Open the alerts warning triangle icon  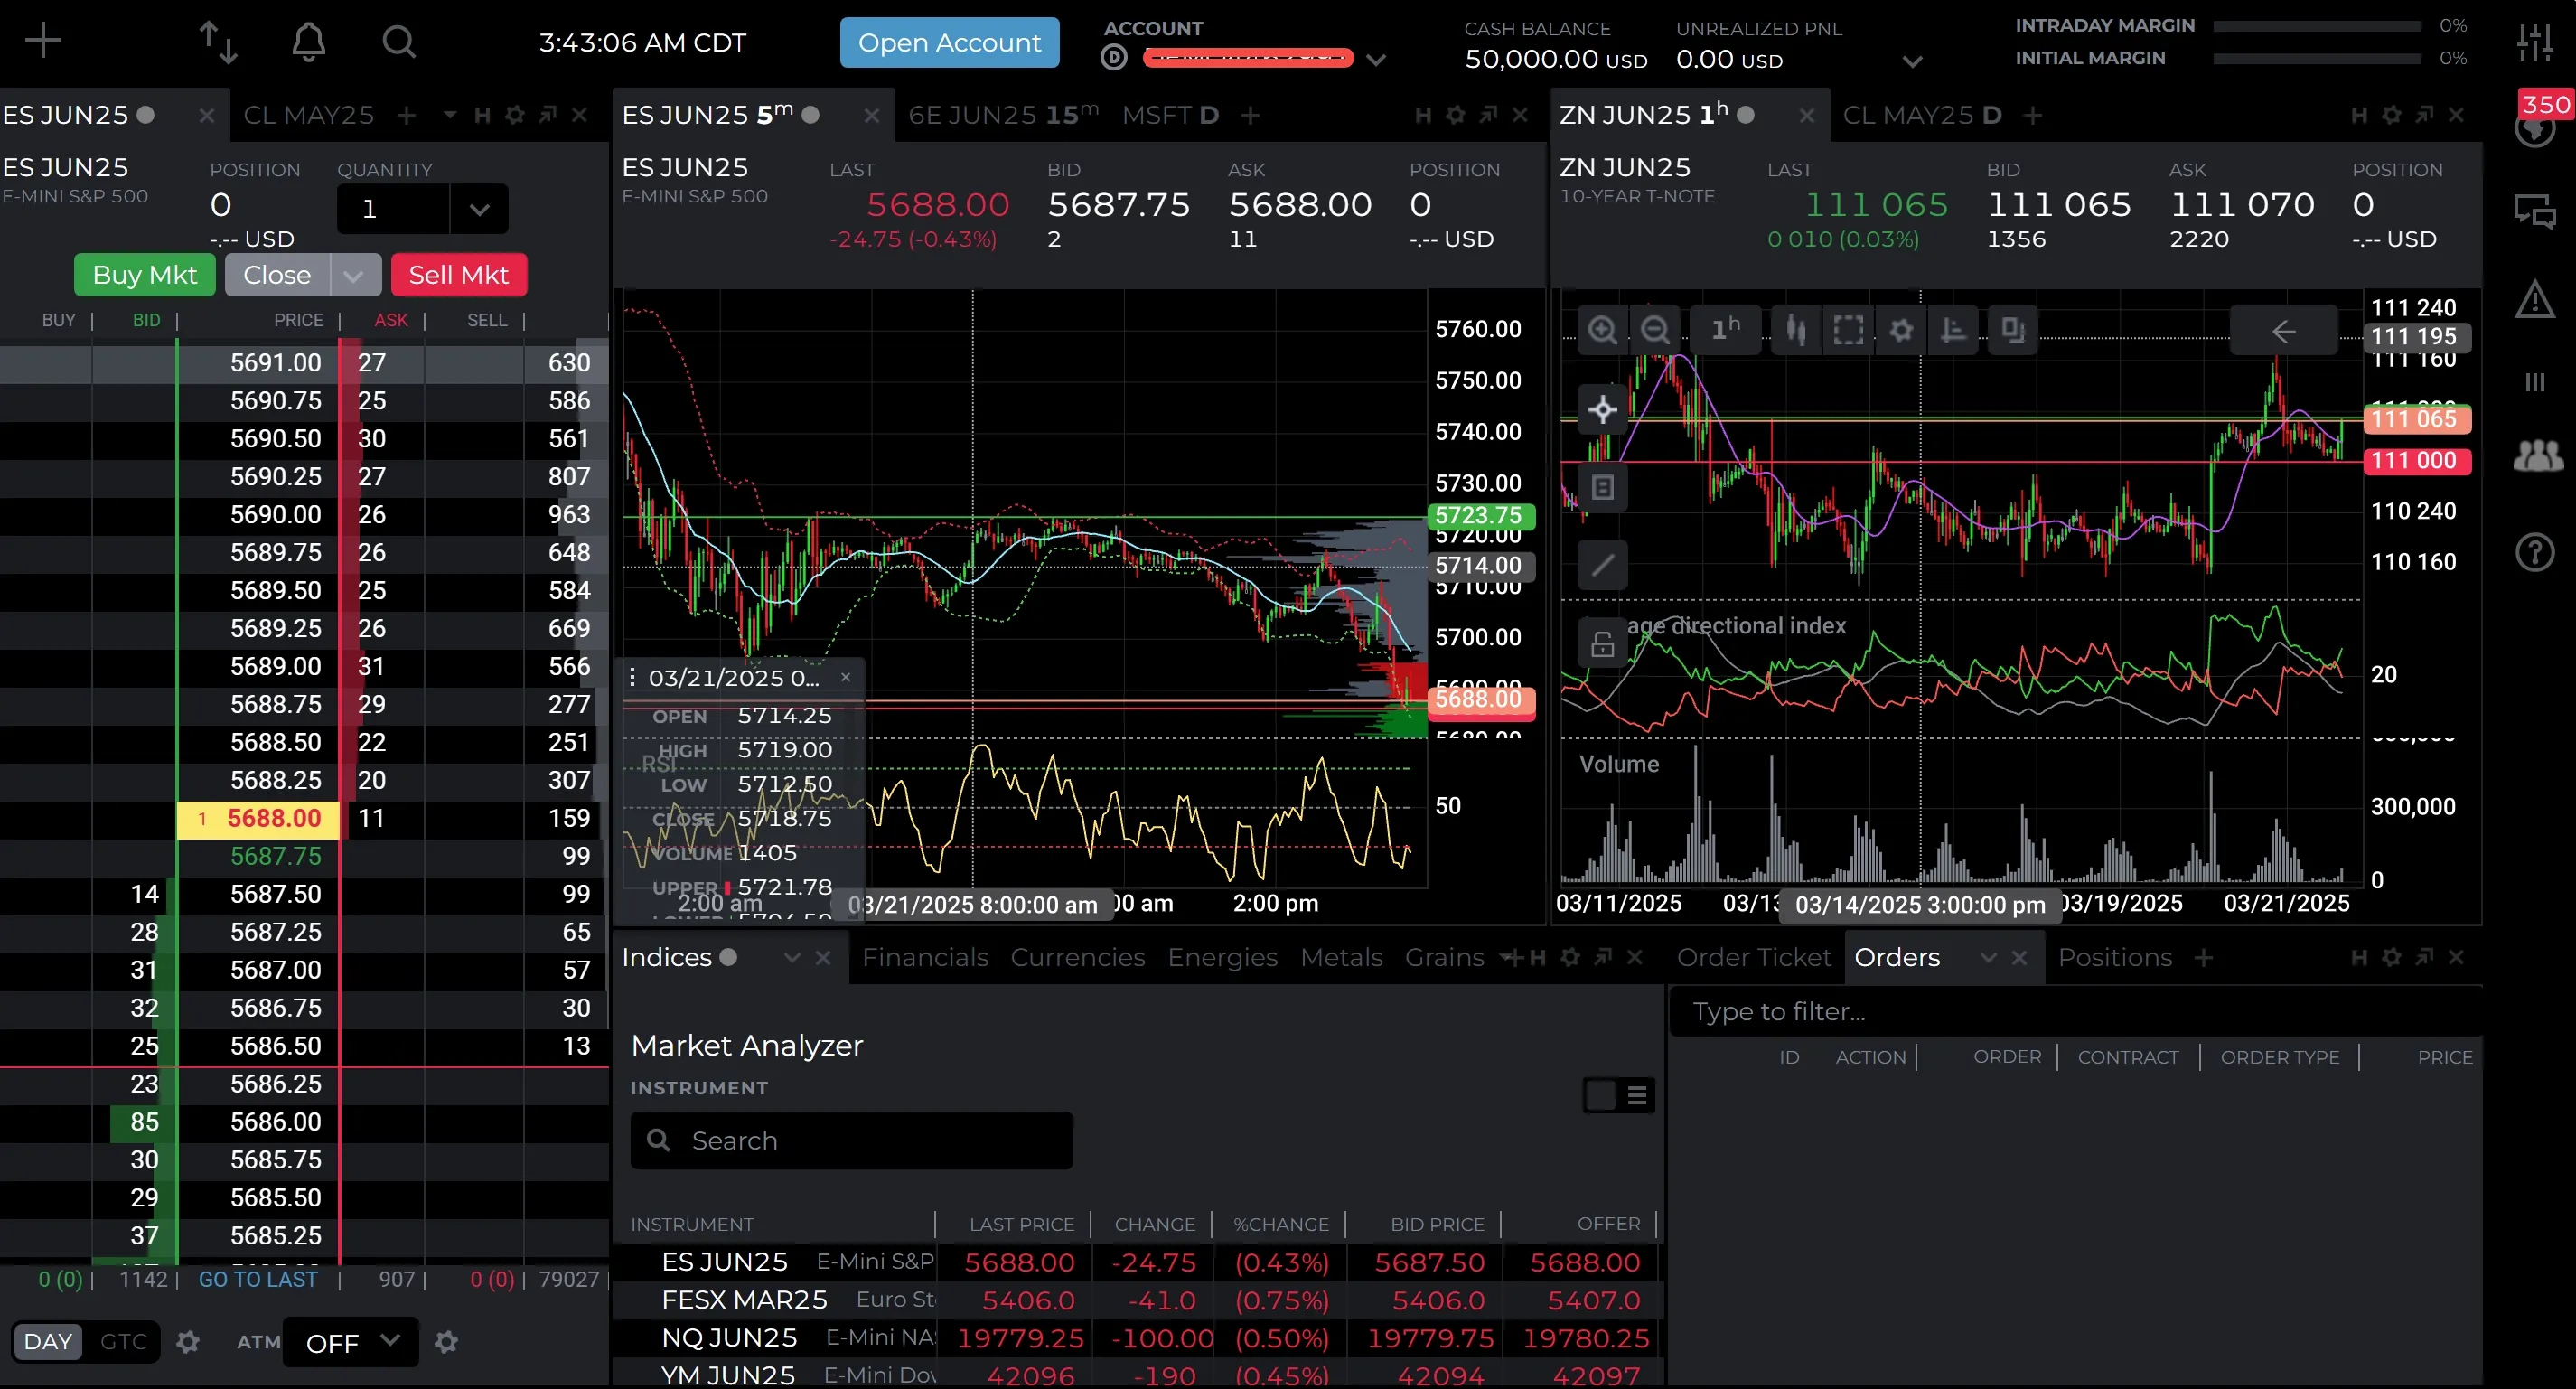coord(2535,298)
